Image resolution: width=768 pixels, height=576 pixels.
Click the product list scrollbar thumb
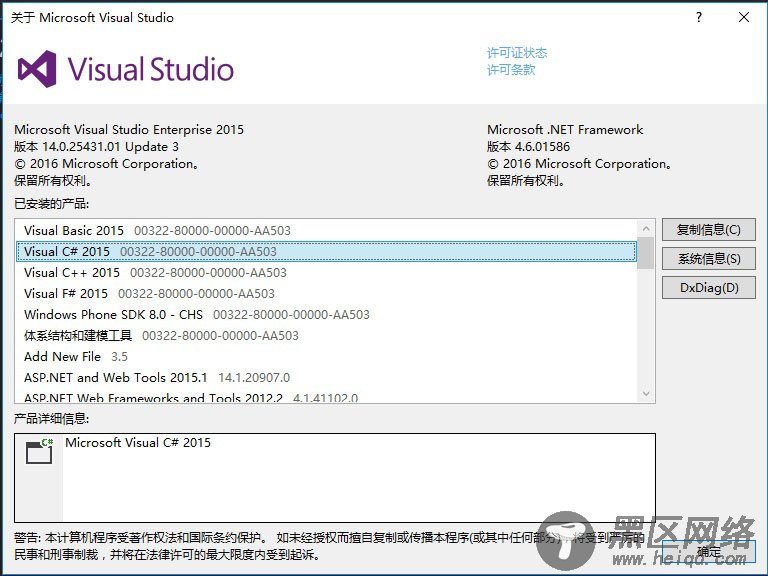click(646, 253)
